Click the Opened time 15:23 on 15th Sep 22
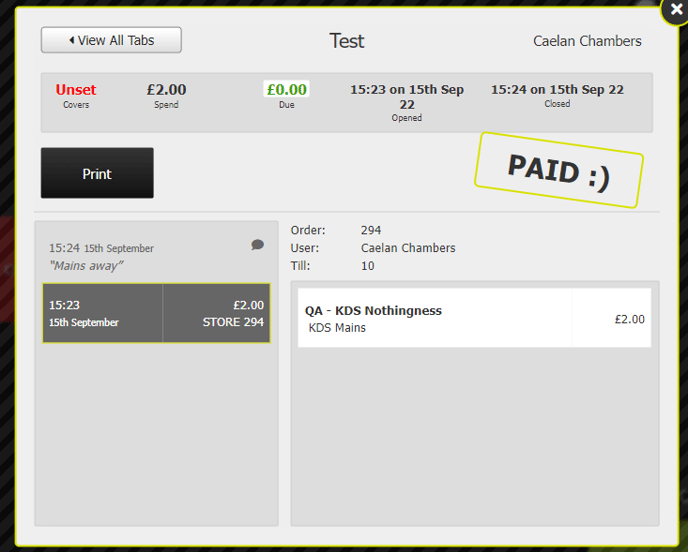 point(407,97)
